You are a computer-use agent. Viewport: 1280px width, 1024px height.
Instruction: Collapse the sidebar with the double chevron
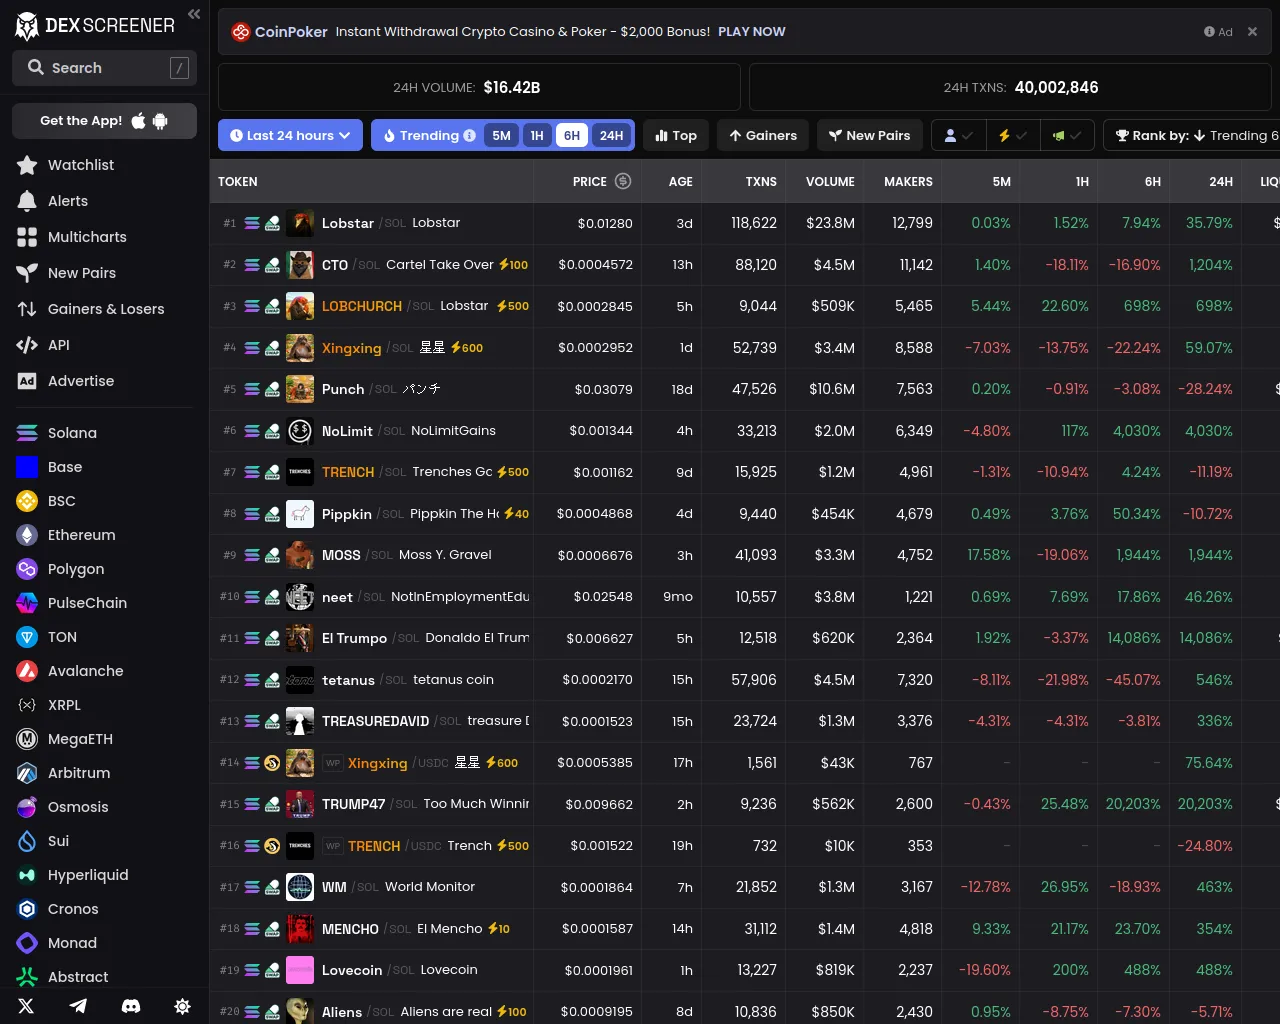coord(194,14)
